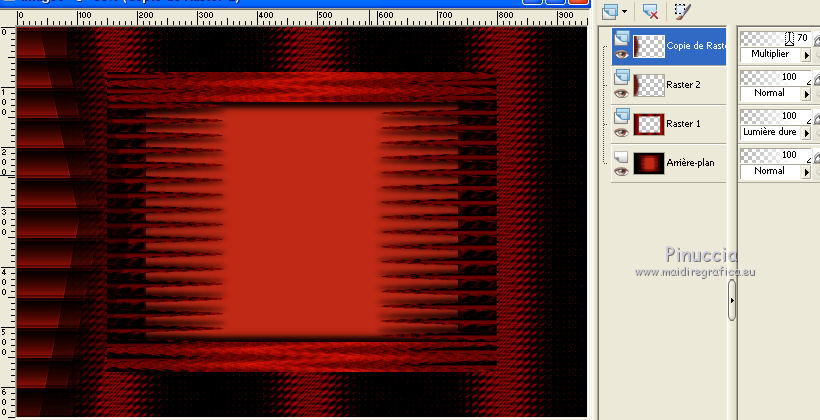820x420 pixels.
Task: Click the link toggle beside Arrière-plan opacity
Action: pos(816,156)
